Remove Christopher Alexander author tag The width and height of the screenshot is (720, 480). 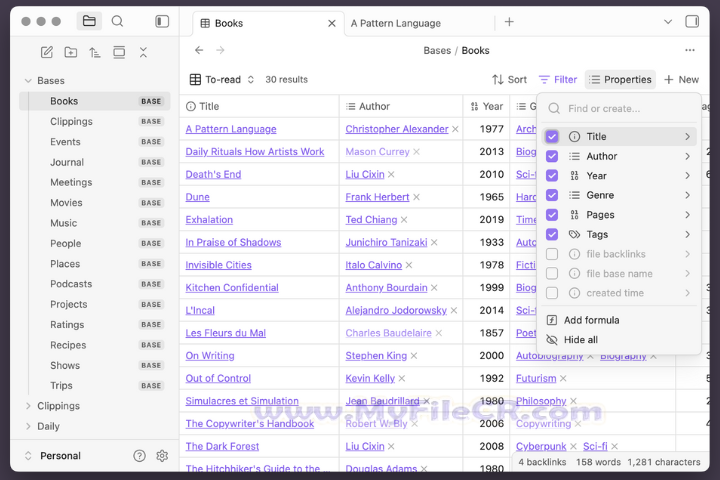click(x=455, y=130)
